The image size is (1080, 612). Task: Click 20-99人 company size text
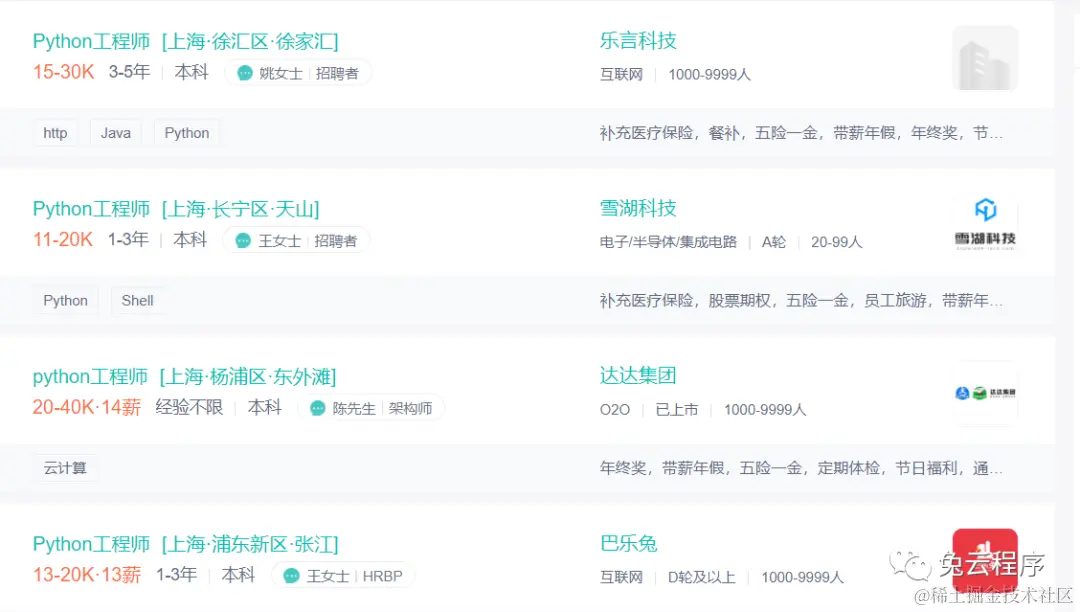click(x=836, y=242)
